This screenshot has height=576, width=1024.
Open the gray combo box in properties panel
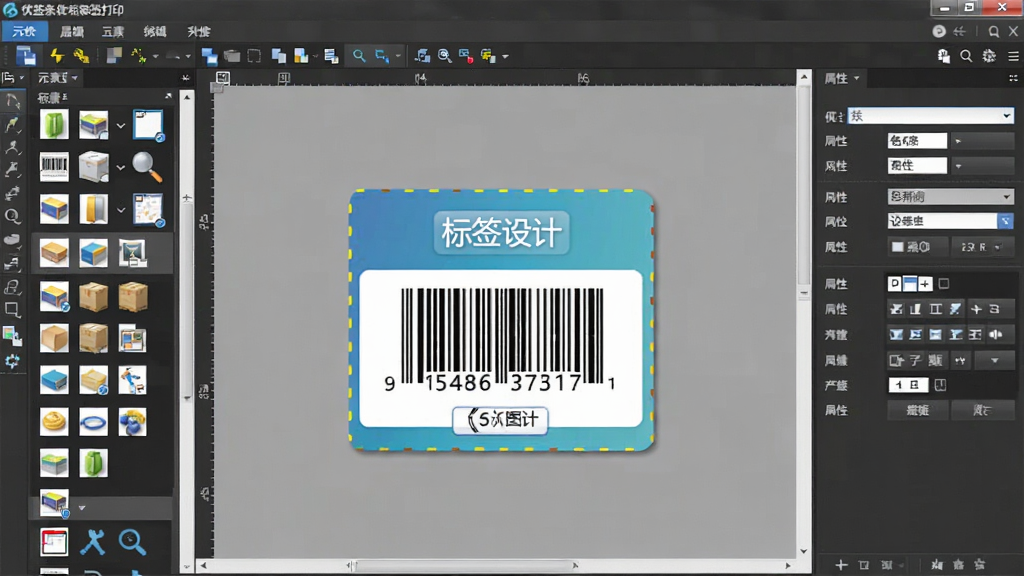(950, 197)
